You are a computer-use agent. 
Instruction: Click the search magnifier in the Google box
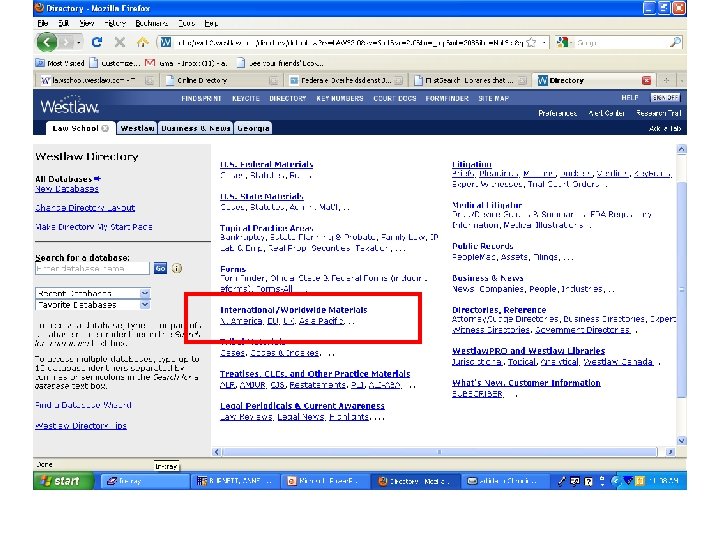point(675,43)
